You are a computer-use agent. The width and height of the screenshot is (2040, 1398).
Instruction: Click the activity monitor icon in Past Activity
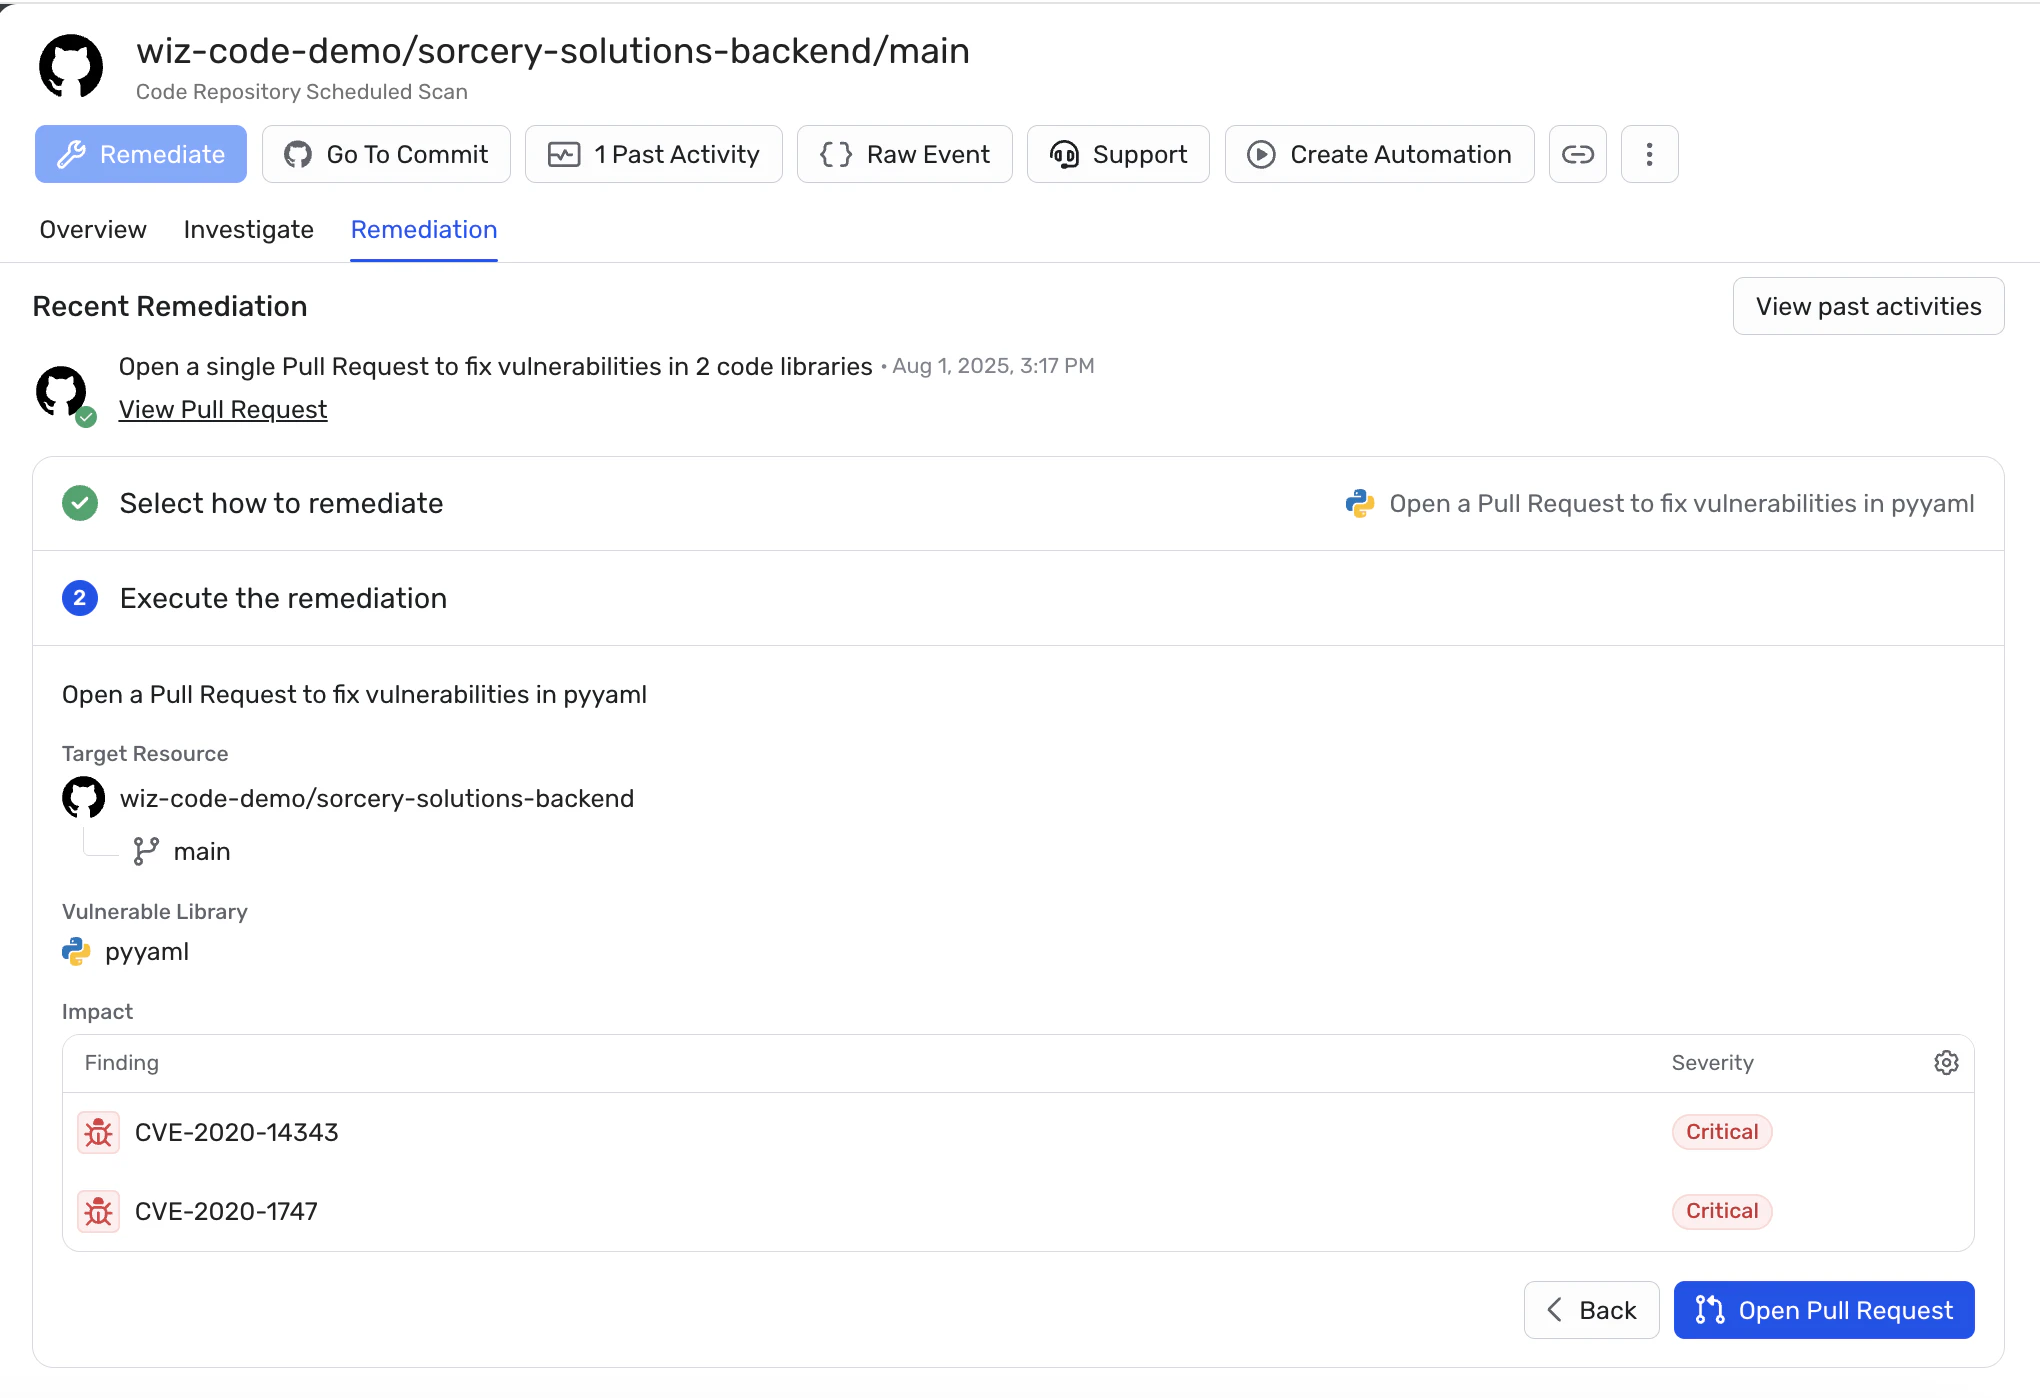(x=564, y=154)
